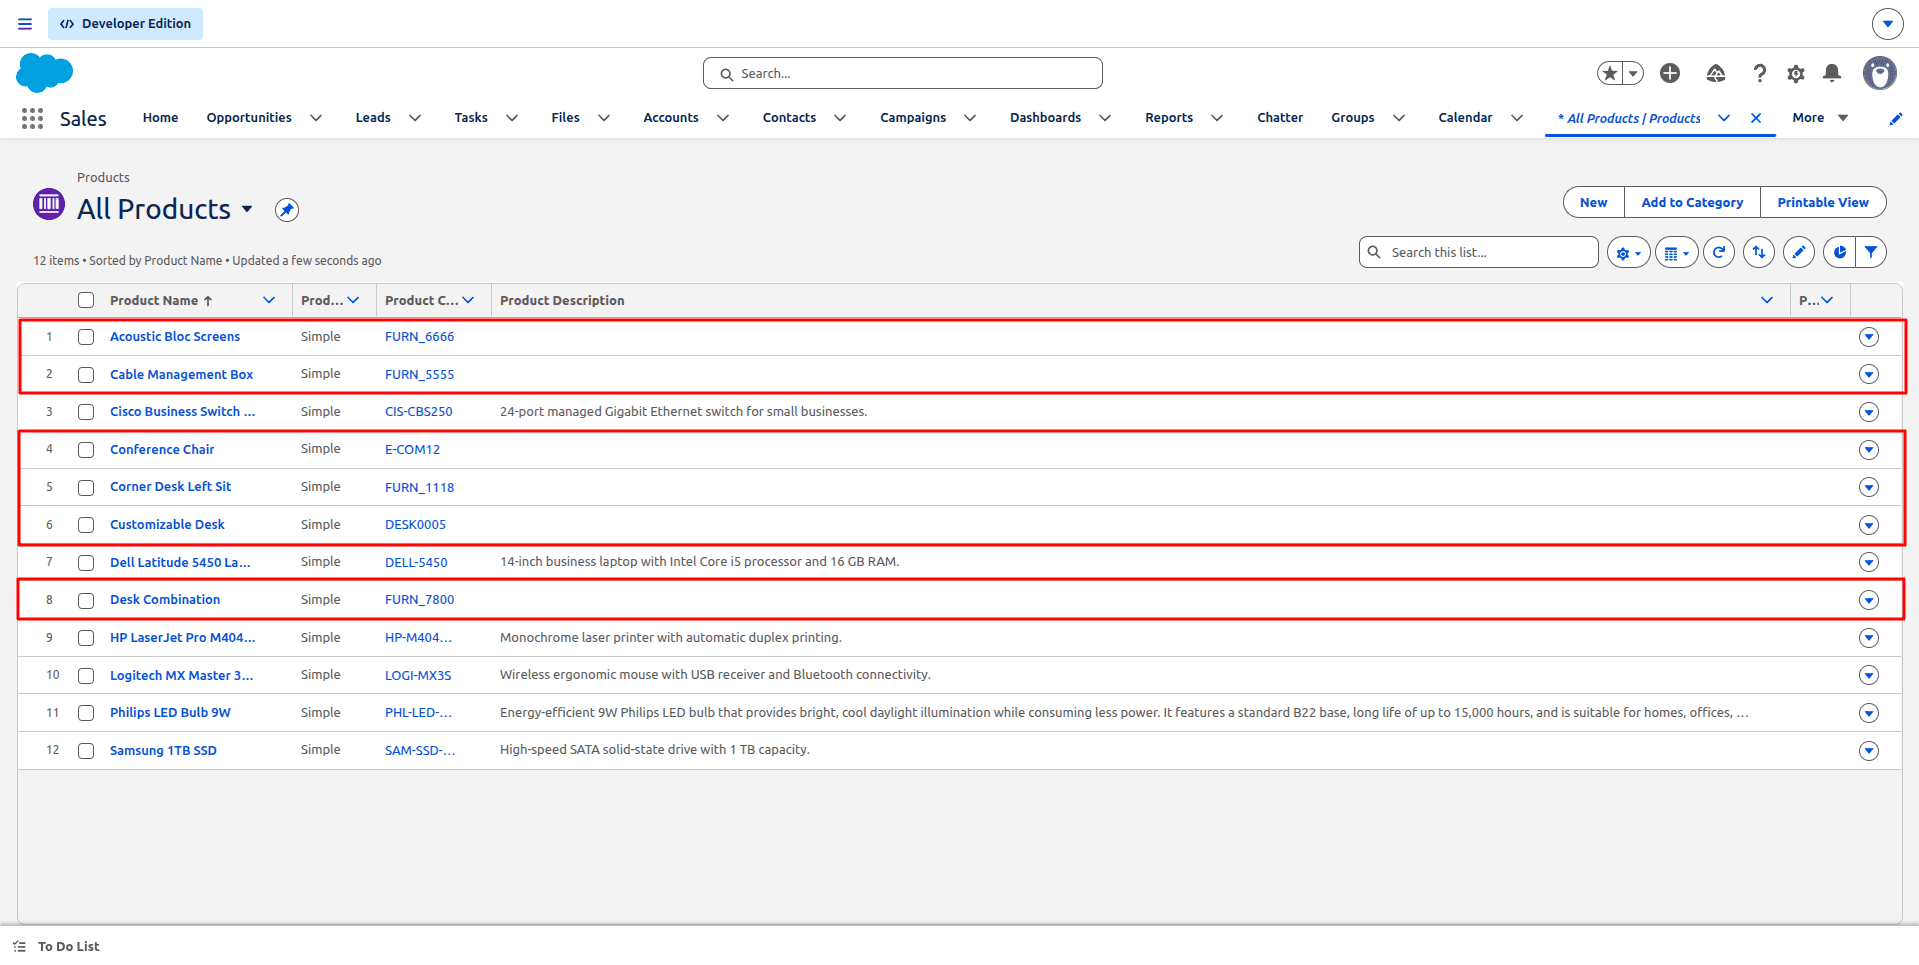Open the Printable View button
This screenshot has height=965, width=1919.
click(x=1823, y=202)
